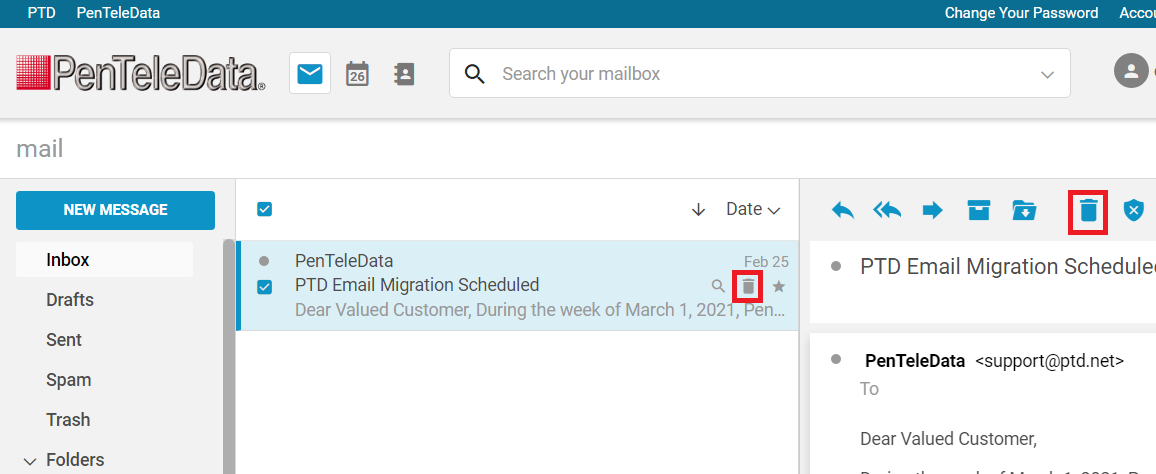
Task: Click the Reply arrow icon
Action: click(843, 210)
